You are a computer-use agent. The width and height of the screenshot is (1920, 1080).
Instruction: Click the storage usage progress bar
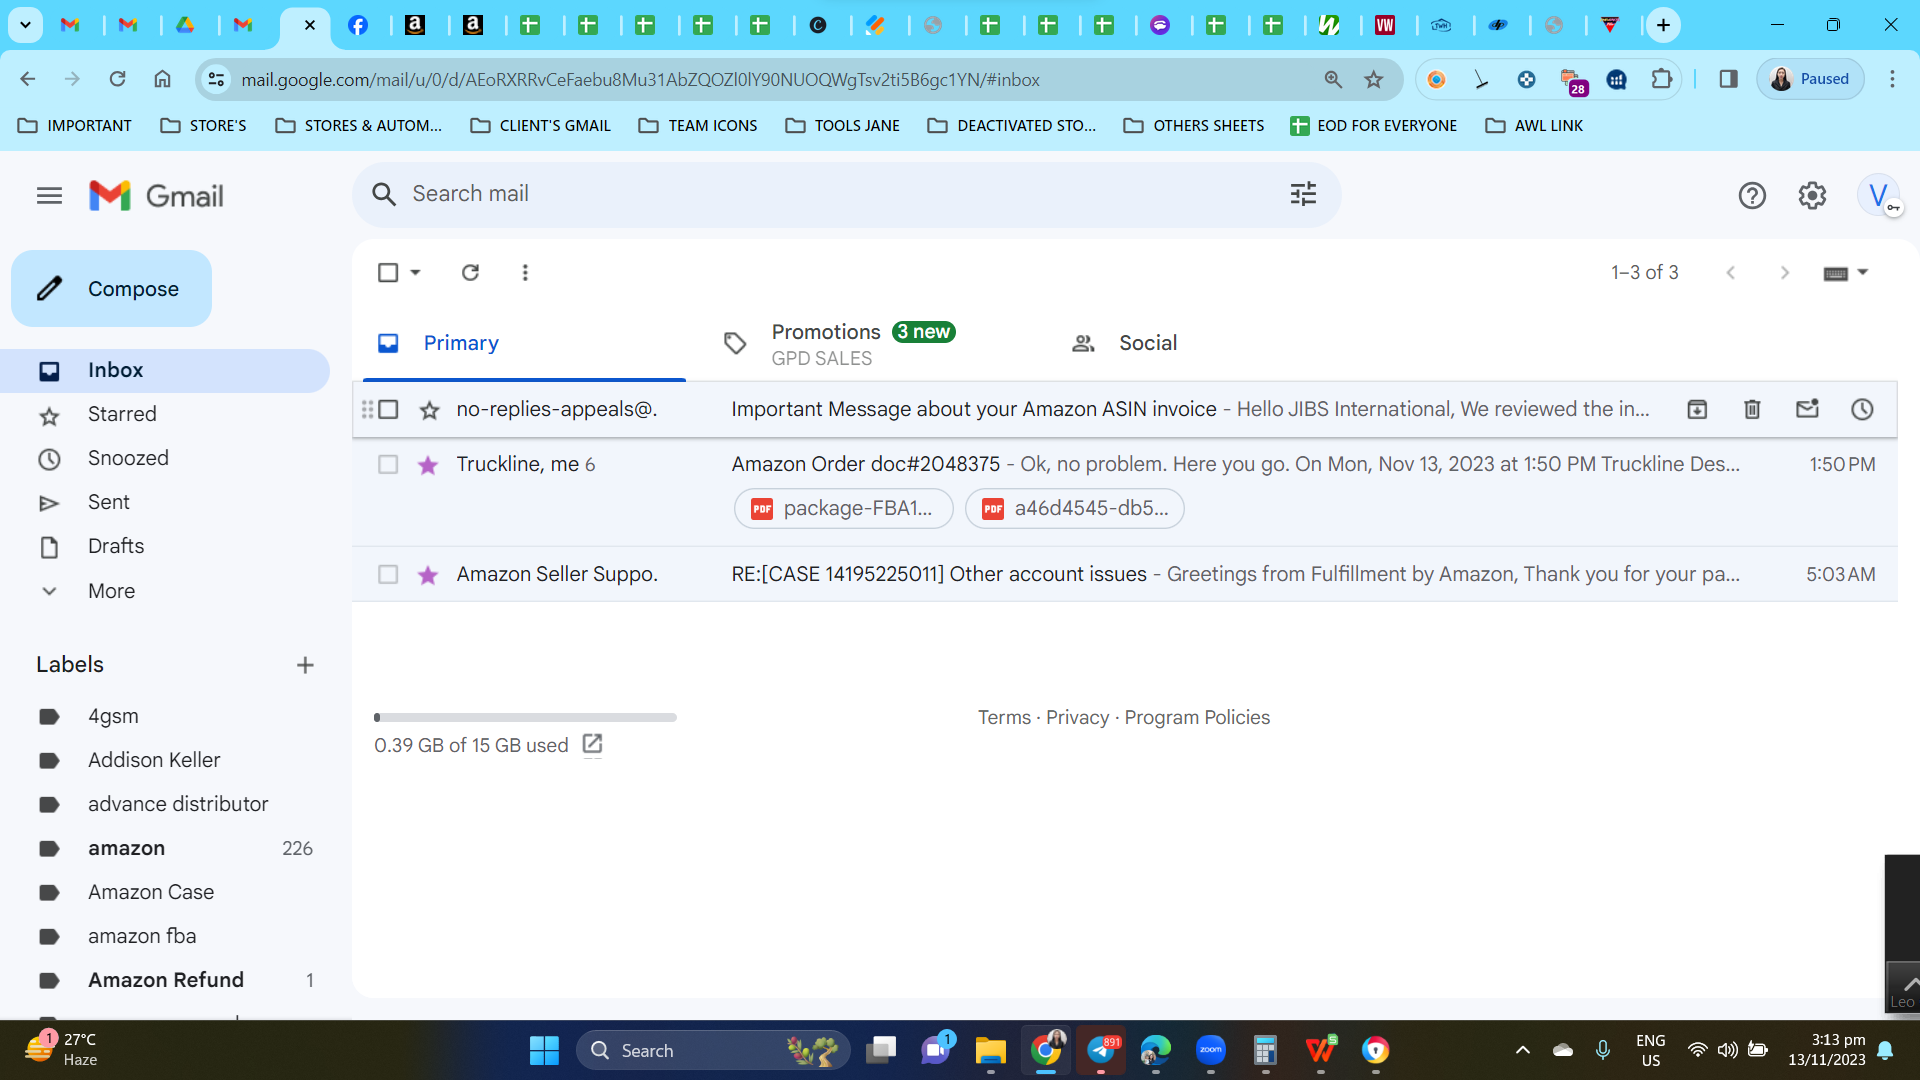click(525, 717)
